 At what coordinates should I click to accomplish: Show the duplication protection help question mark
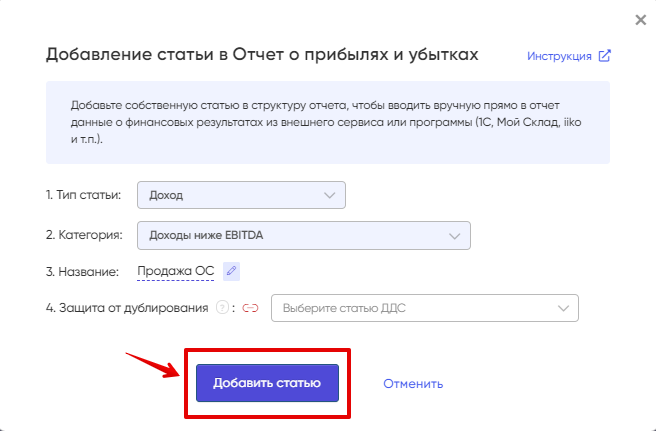coord(222,308)
